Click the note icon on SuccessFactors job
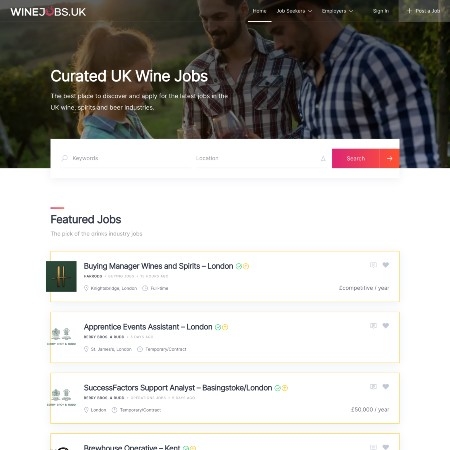The width and height of the screenshot is (450, 450). pyautogui.click(x=373, y=387)
